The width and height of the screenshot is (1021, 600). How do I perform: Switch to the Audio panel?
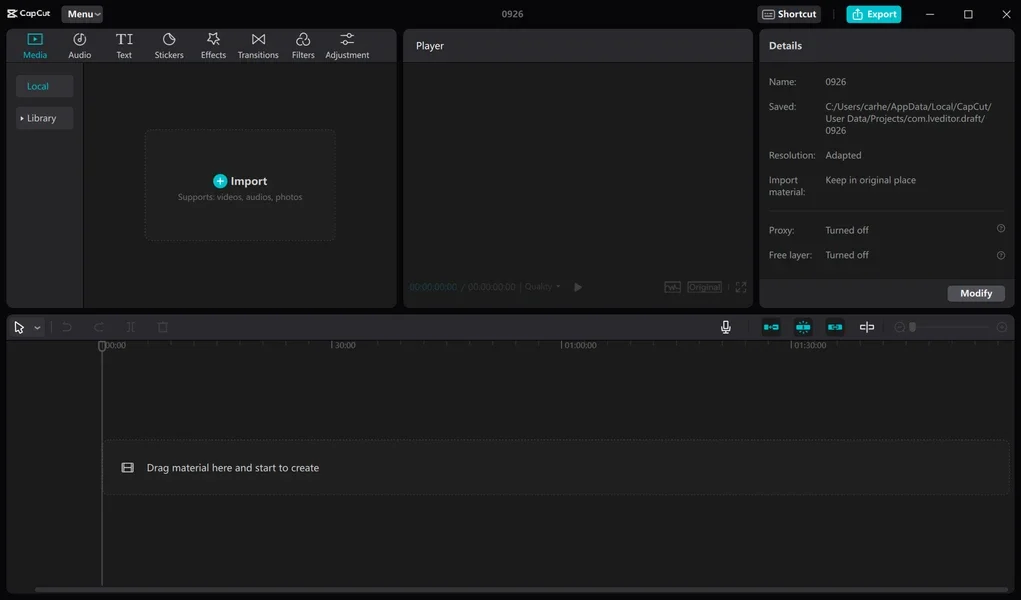79,44
